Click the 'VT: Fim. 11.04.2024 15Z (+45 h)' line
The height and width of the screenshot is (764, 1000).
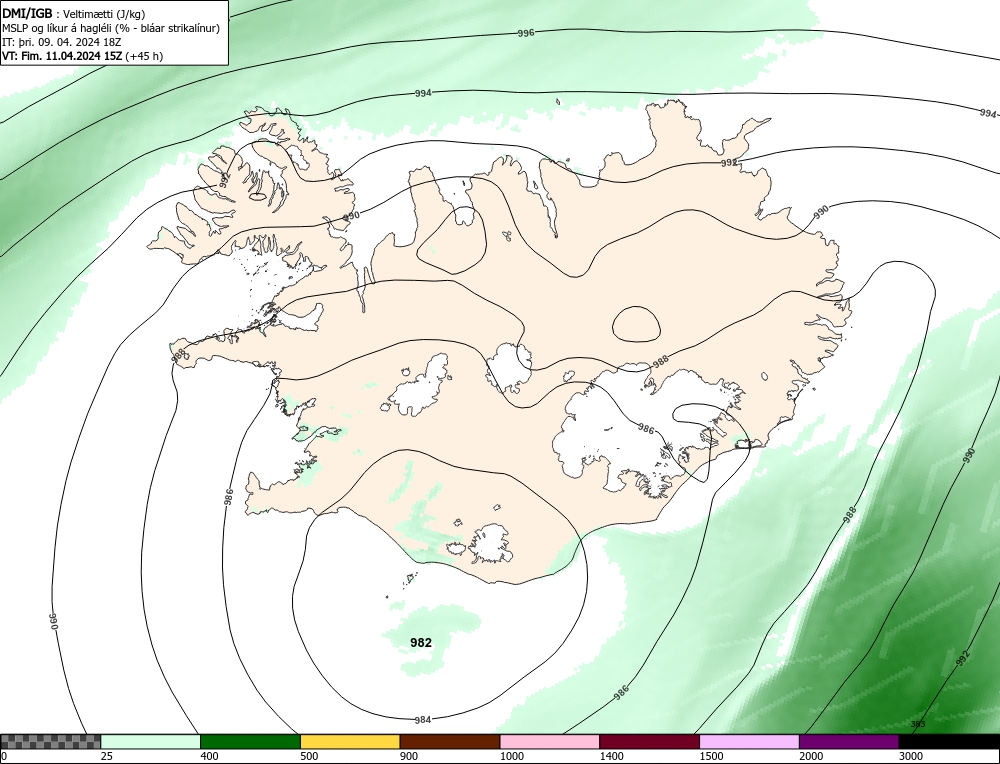[x=82, y=56]
